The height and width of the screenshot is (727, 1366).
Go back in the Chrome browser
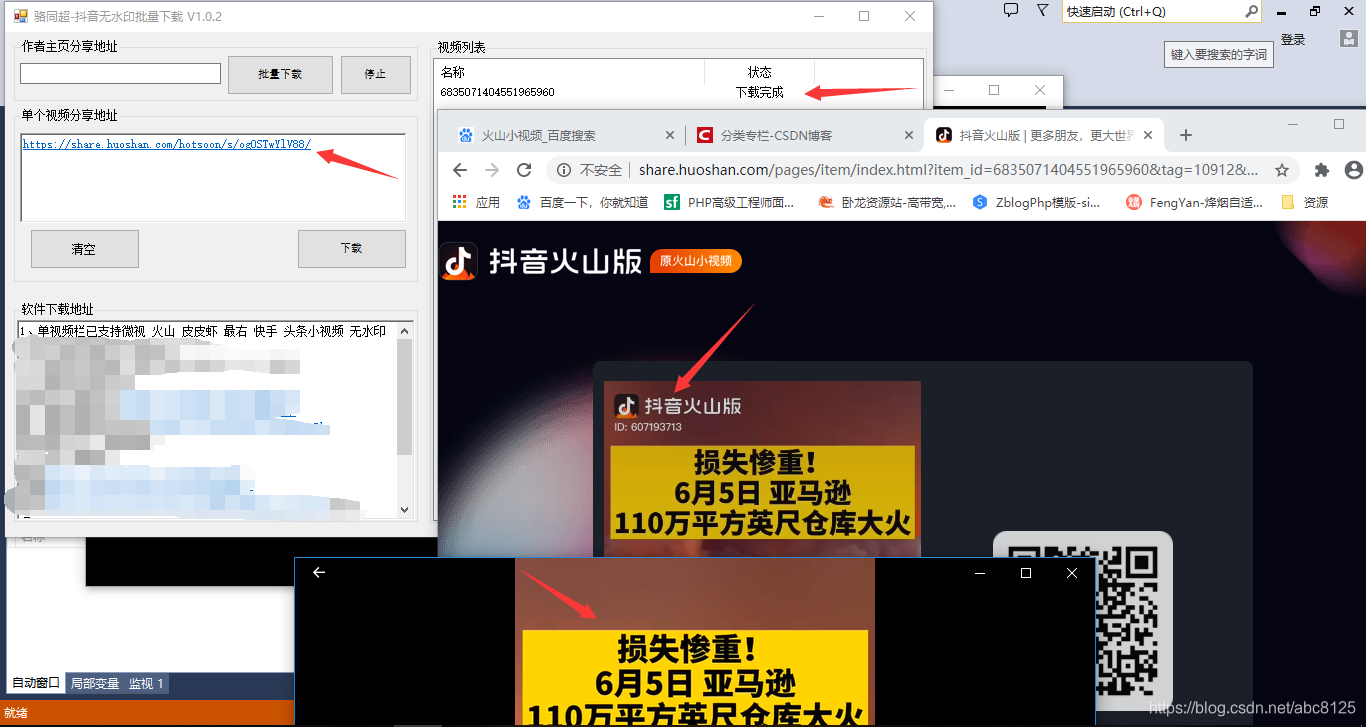pyautogui.click(x=459, y=170)
